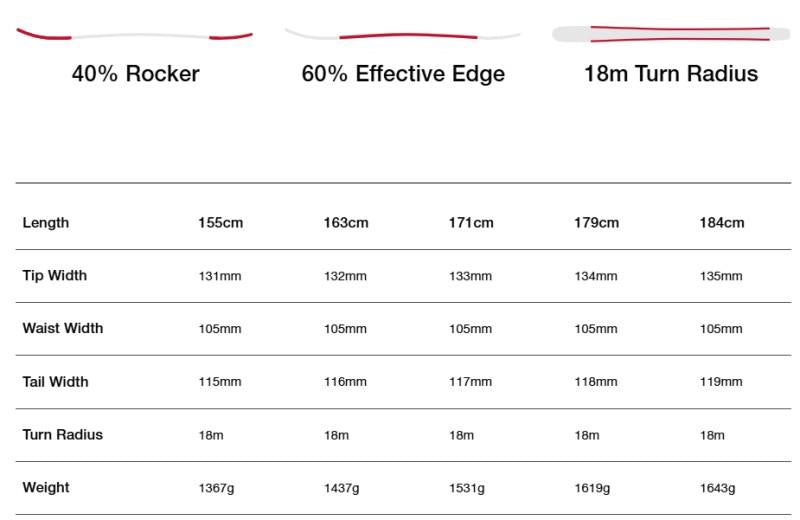Image resolution: width=800 pixels, height=520 pixels.
Task: Click the 18m Turn Radius ski graphic
Action: pos(671,34)
